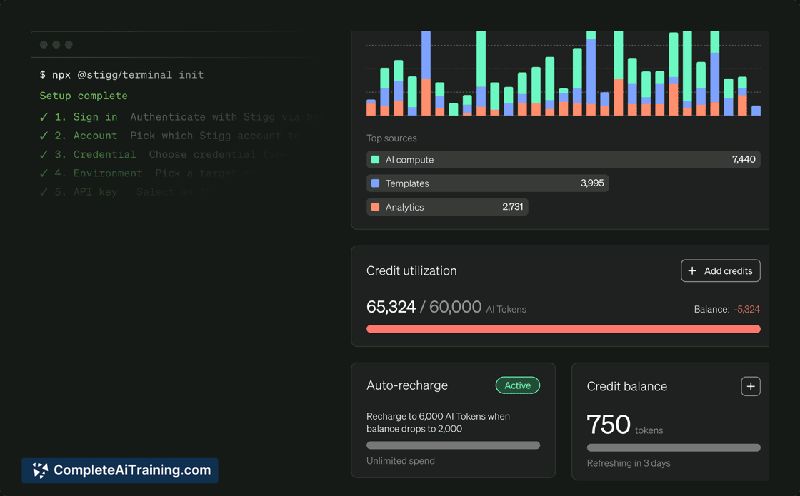Click the plus button on Credit balance card
This screenshot has height=496, width=800.
pos(751,387)
